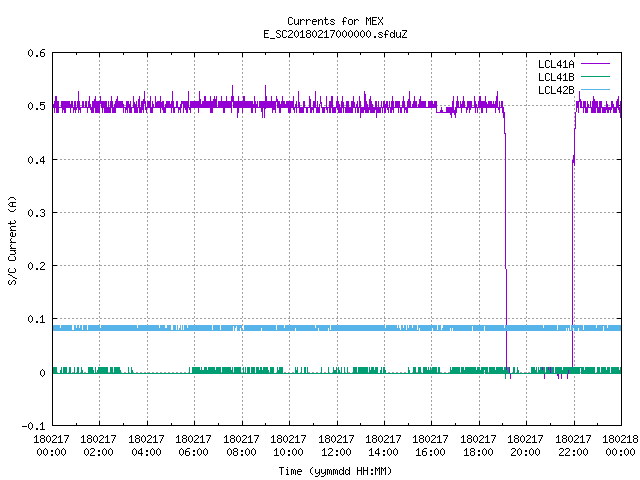
Task: Click the LCL42B legend label
Action: coord(556,90)
